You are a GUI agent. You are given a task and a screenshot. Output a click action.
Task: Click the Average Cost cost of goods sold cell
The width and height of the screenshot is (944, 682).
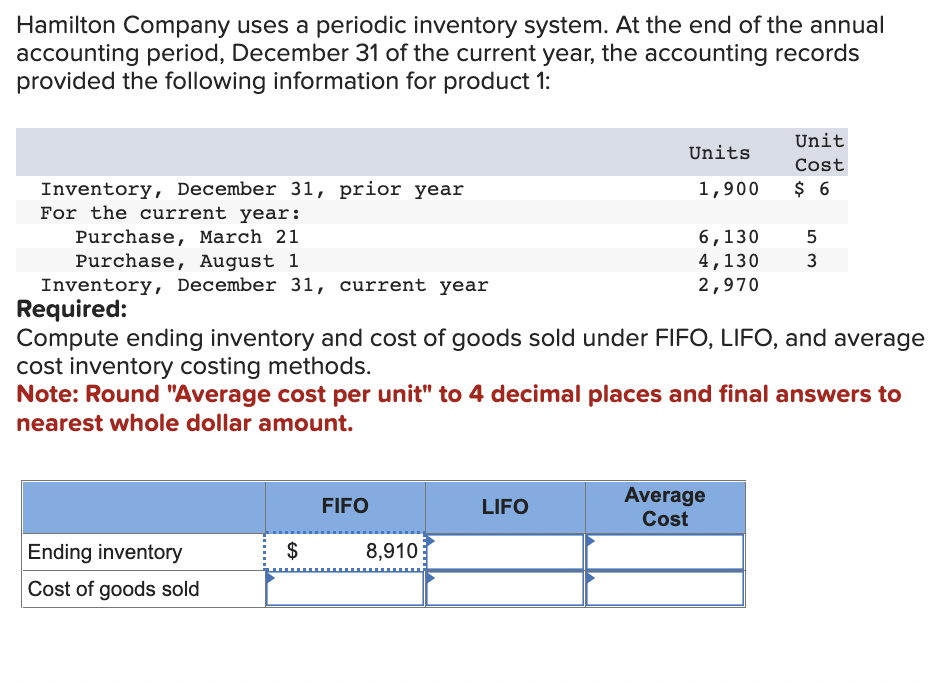(x=665, y=588)
